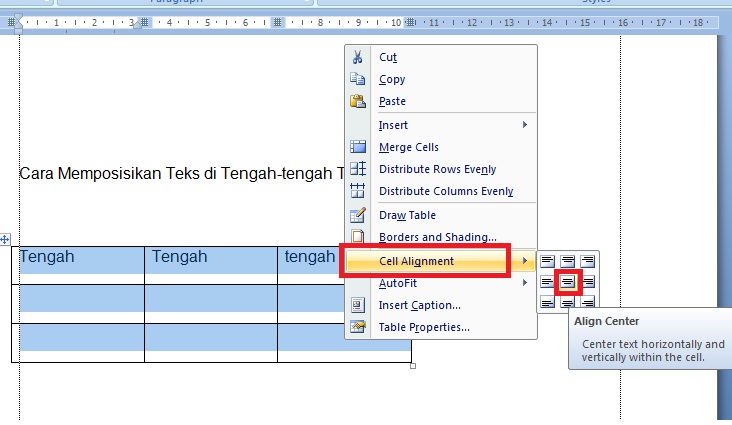Expand the AutoFit submenu arrow
Image resolution: width=732 pixels, height=425 pixels.
click(x=525, y=283)
